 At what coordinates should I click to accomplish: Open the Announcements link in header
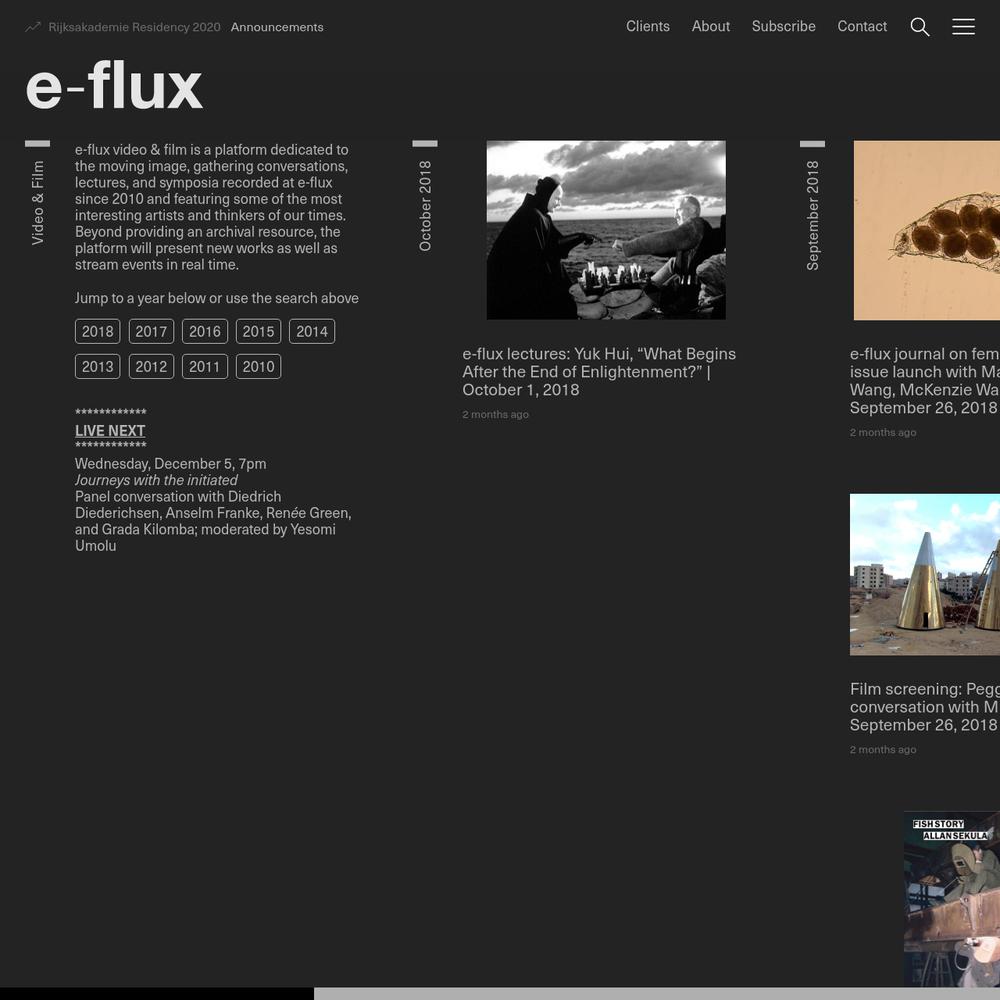[277, 27]
